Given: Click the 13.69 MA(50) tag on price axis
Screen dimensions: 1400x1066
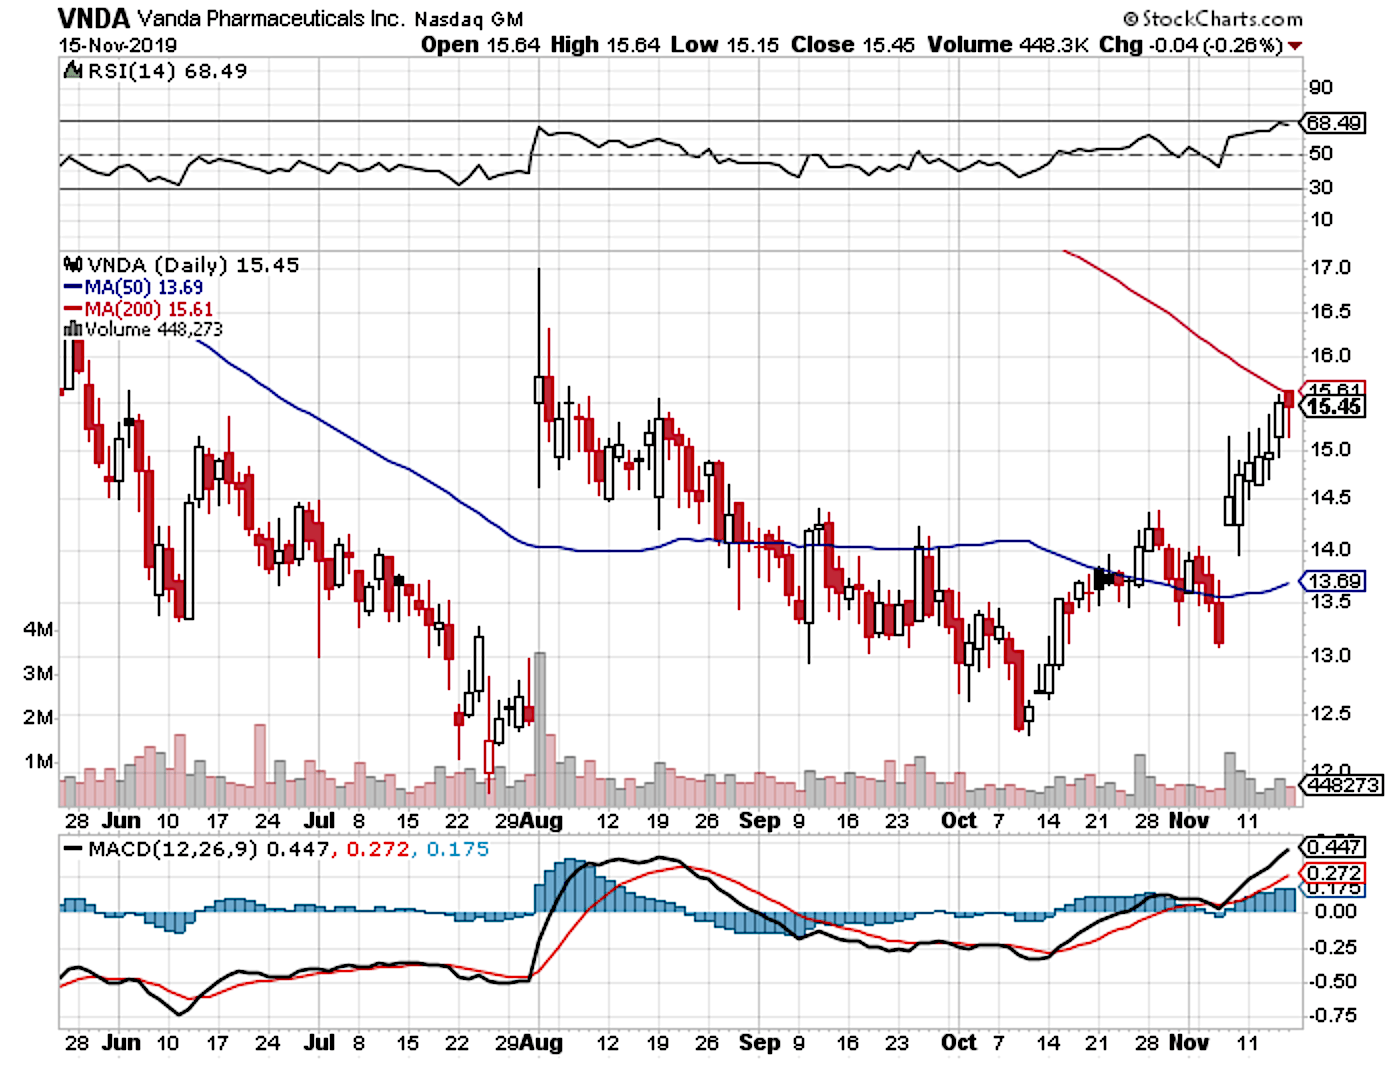Looking at the screenshot, I should (x=1333, y=581).
